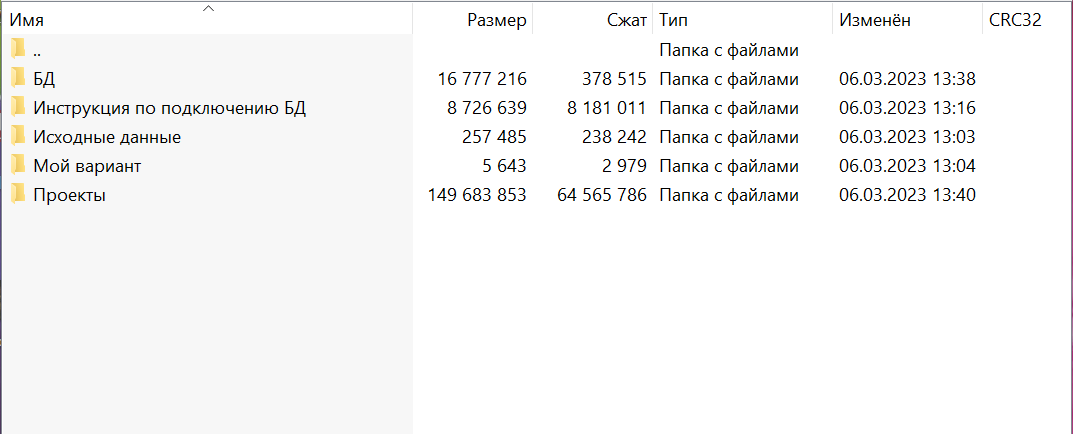The height and width of the screenshot is (434, 1073).
Task: Click the Проекты folder icon
Action: coord(18,195)
